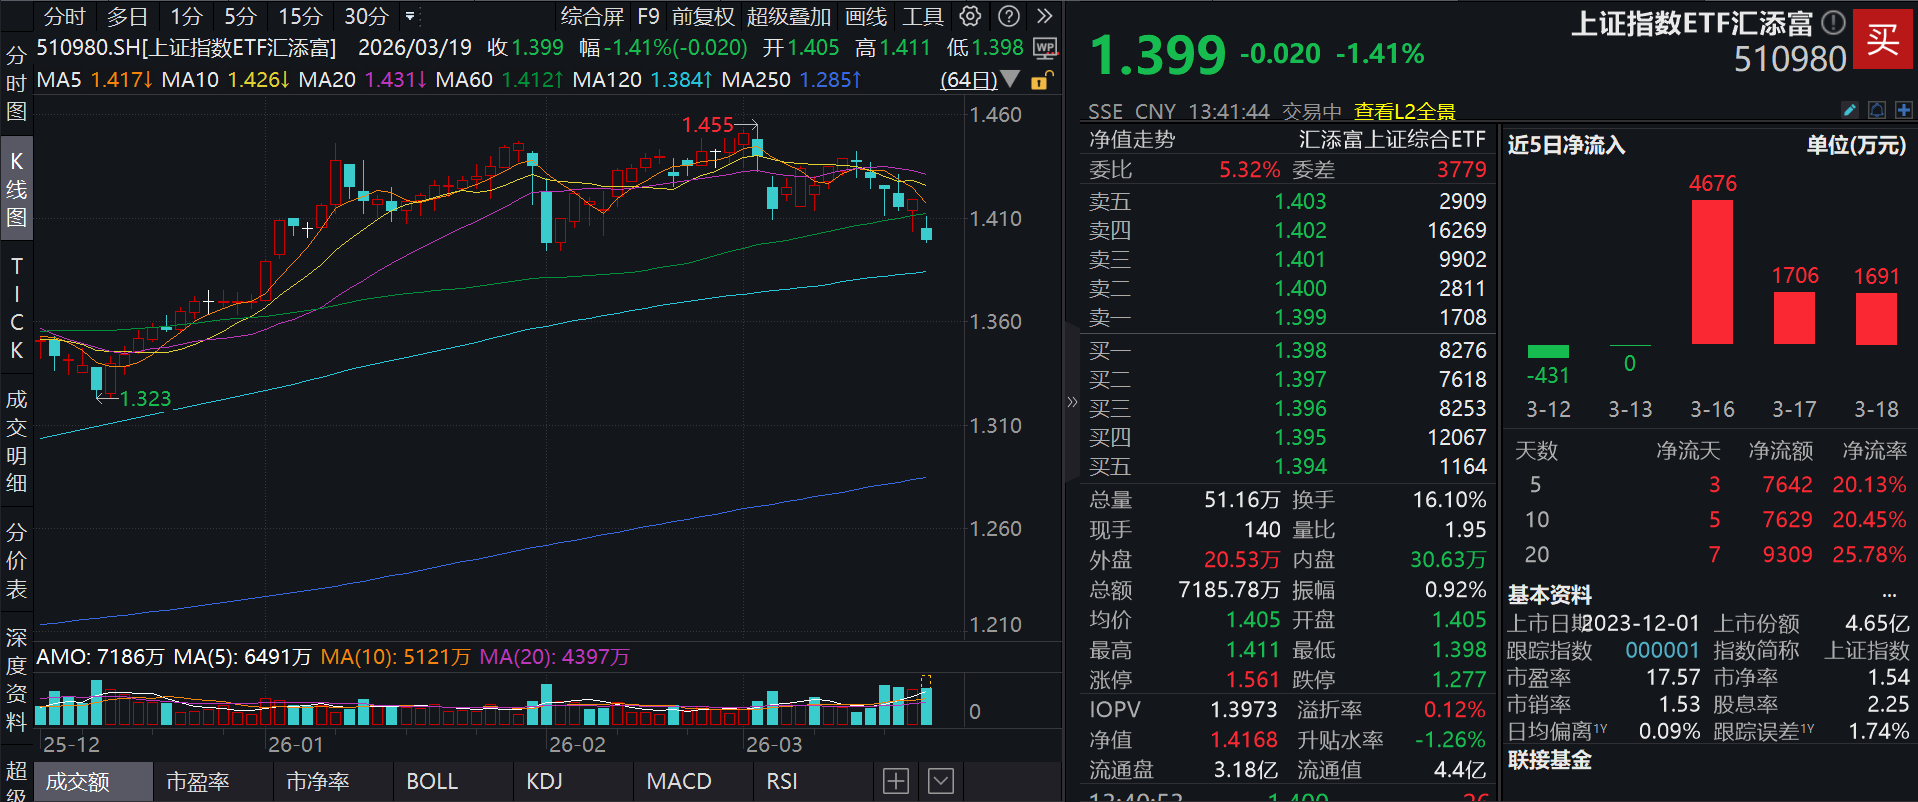Image resolution: width=1918 pixels, height=802 pixels.
Task: Select the 成交额 indicator tab
Action: pos(92,781)
